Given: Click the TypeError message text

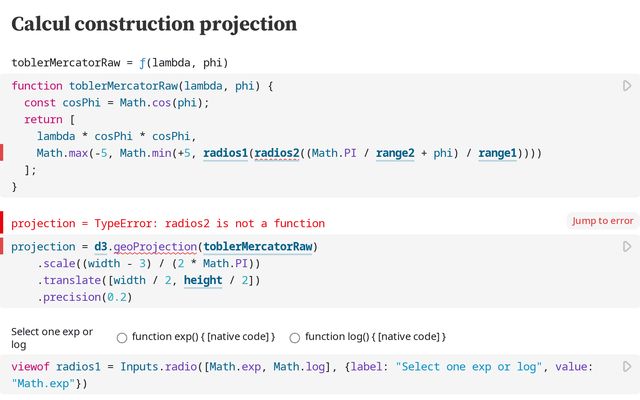Looking at the screenshot, I should [168, 223].
